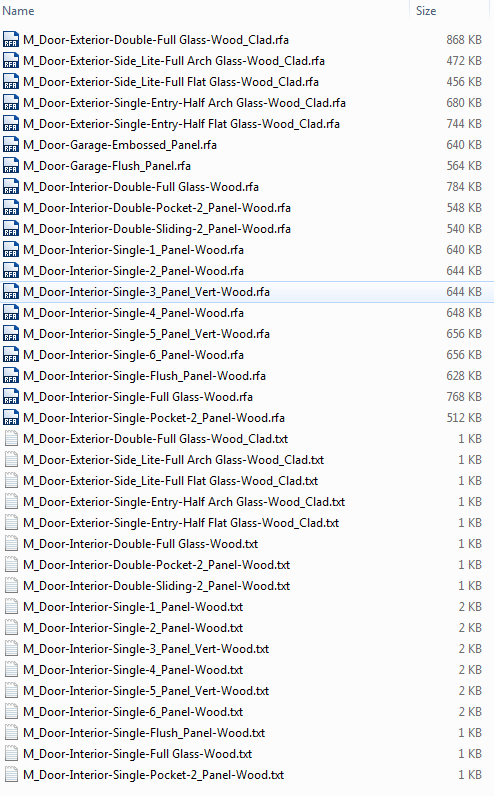
Task: Click text file icon of M_Door-Interior-Single-5_Panel_Vert-Wood.txt
Action: point(11,691)
